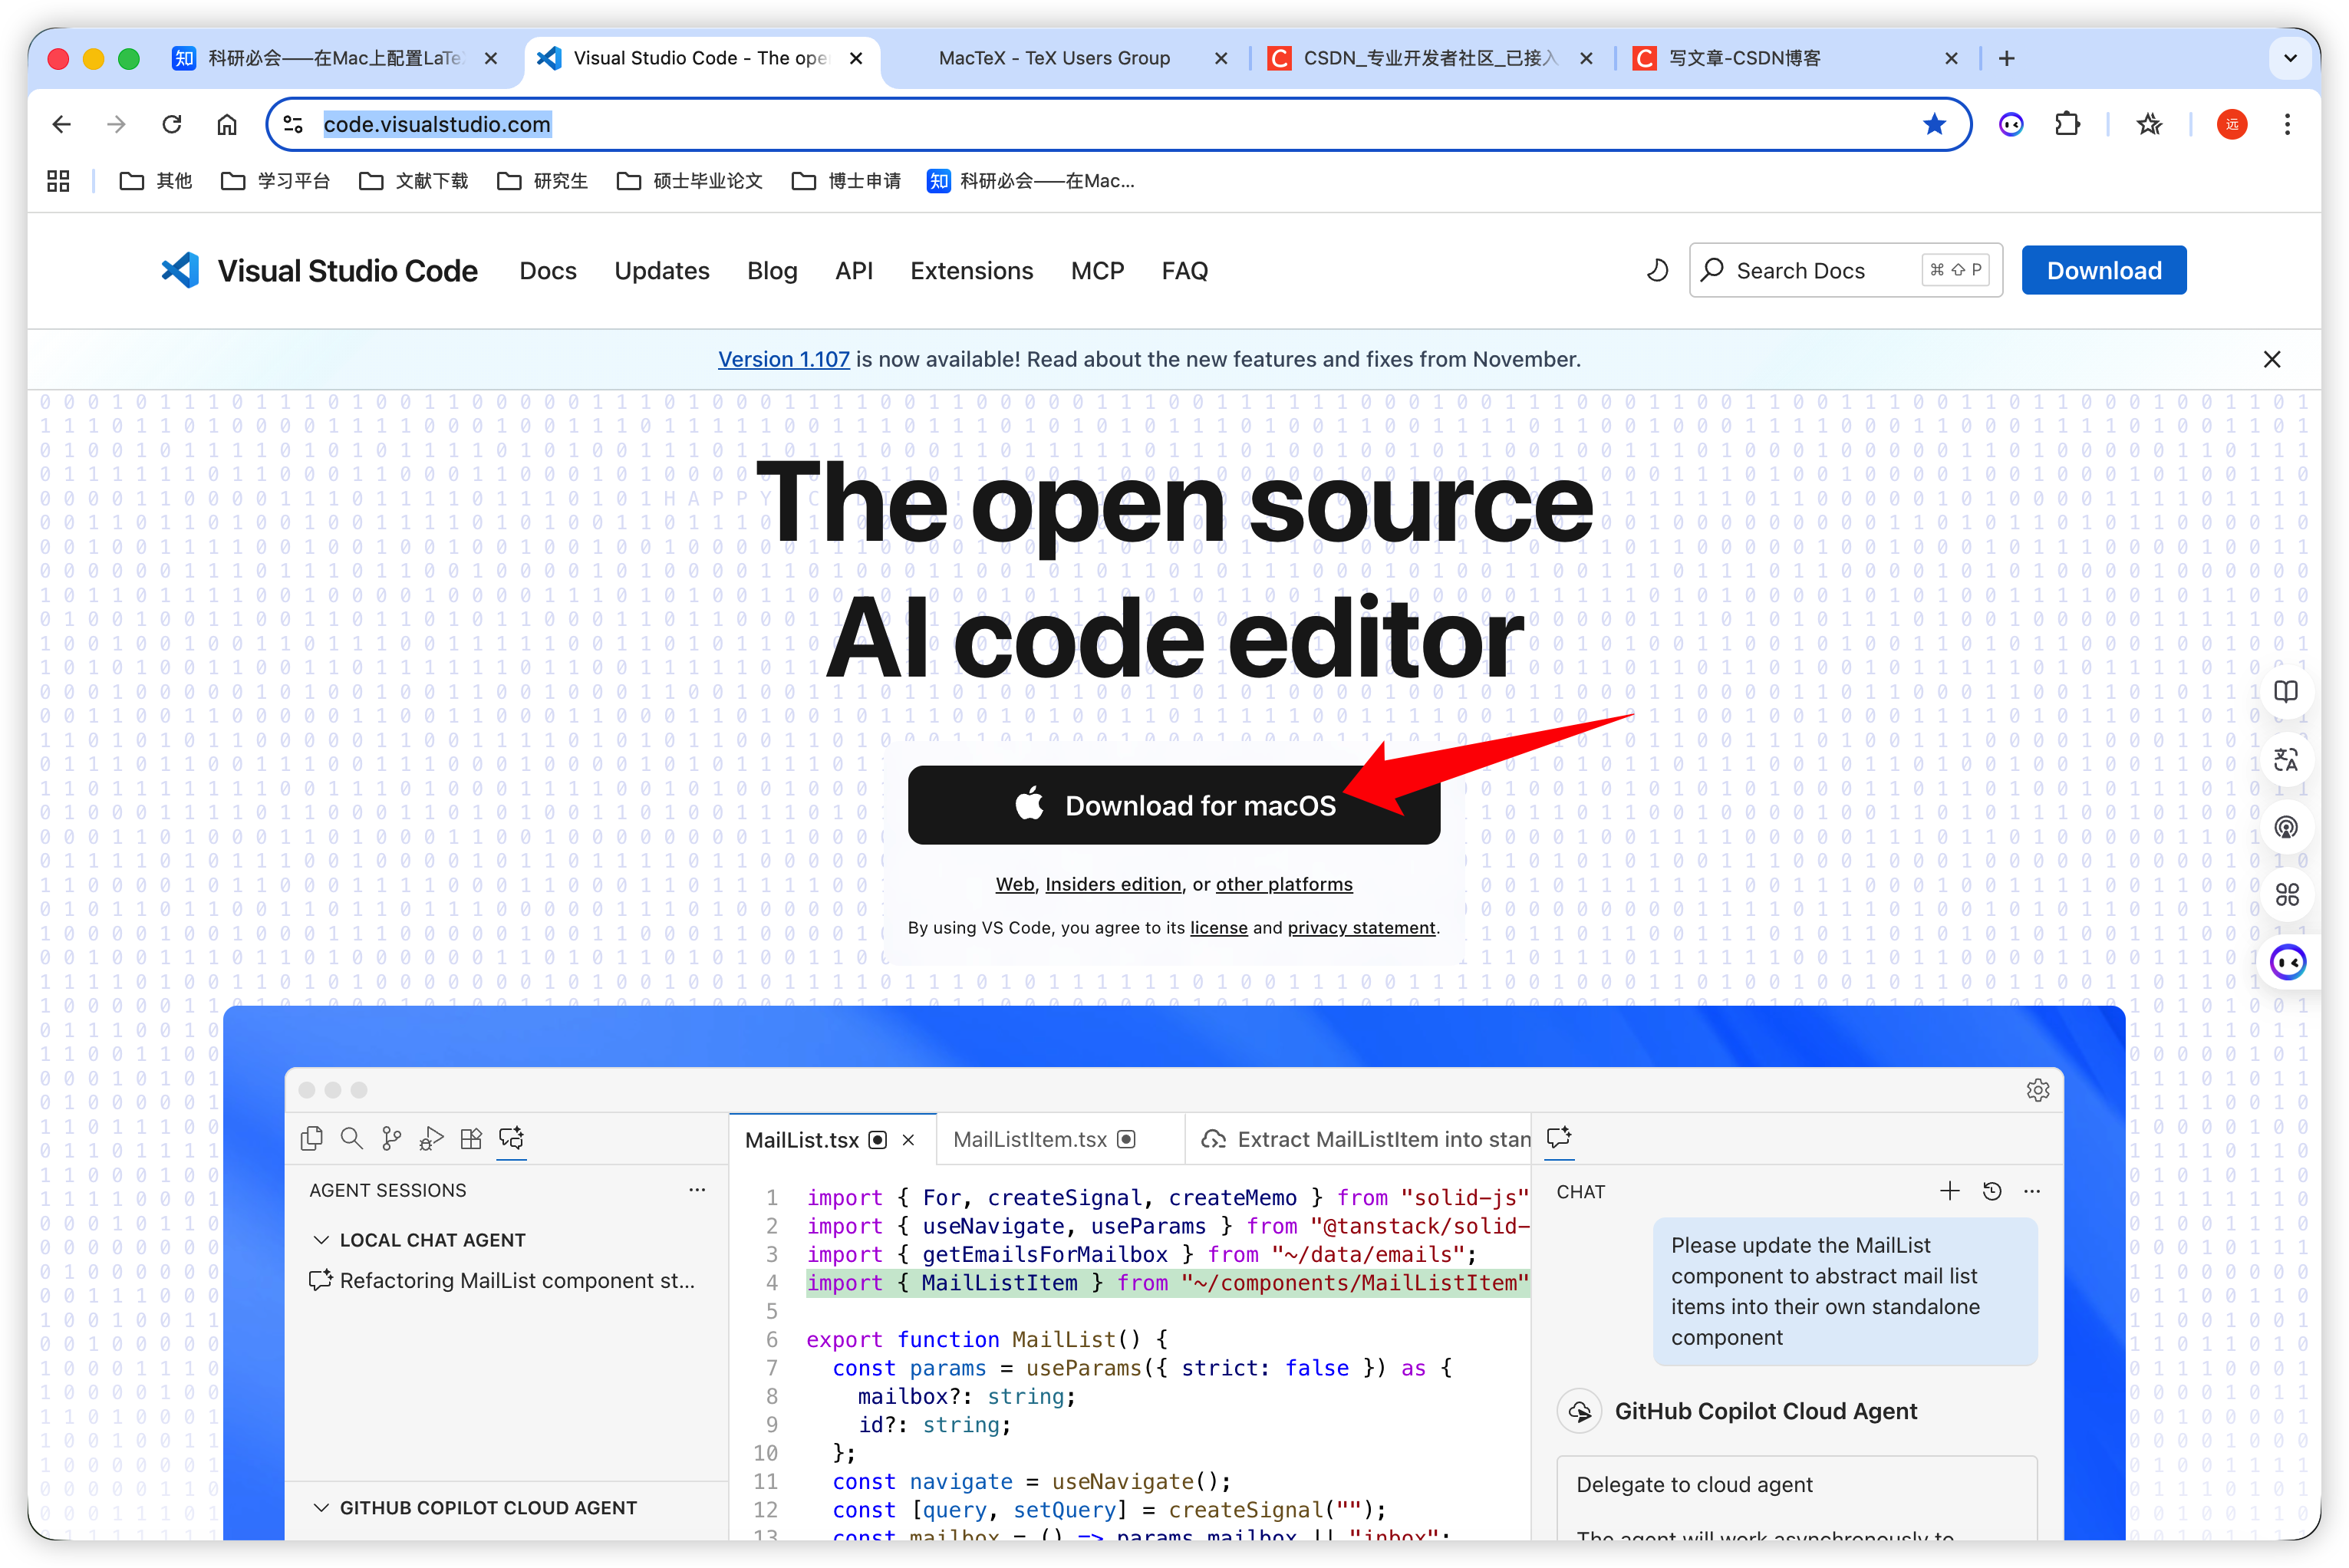This screenshot has width=2349, height=1568.
Task: Click the four-circles icon in right sidebar
Action: (x=2286, y=895)
